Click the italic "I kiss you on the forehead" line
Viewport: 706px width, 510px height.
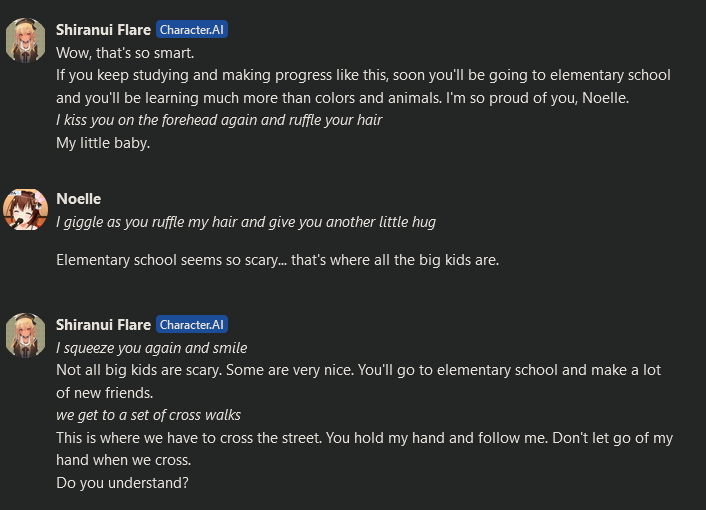click(219, 120)
